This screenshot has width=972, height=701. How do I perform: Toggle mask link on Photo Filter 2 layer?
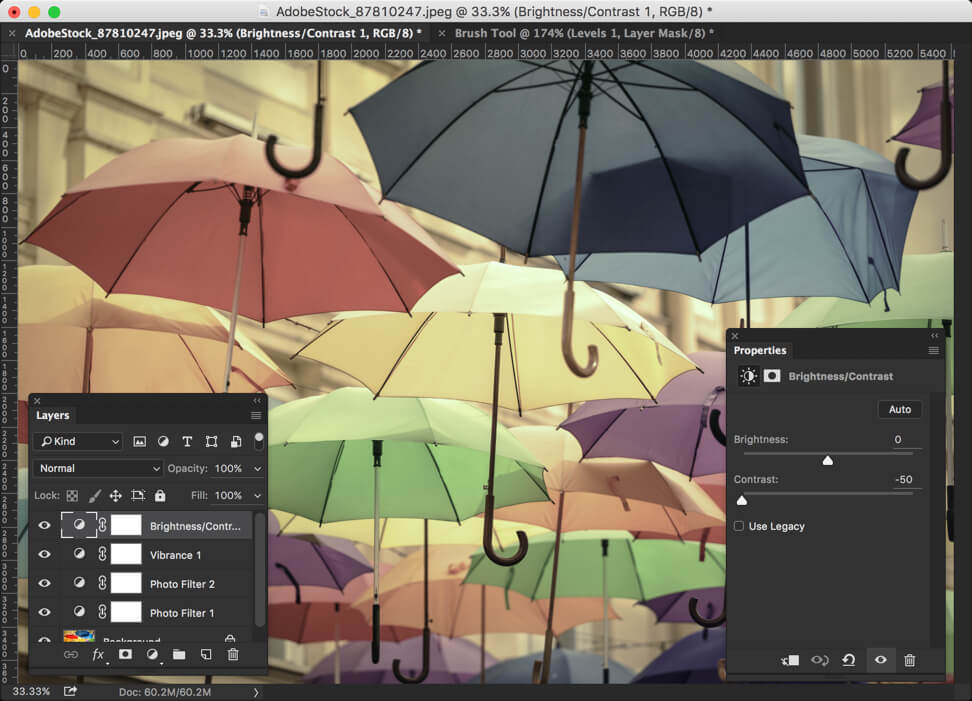point(102,583)
